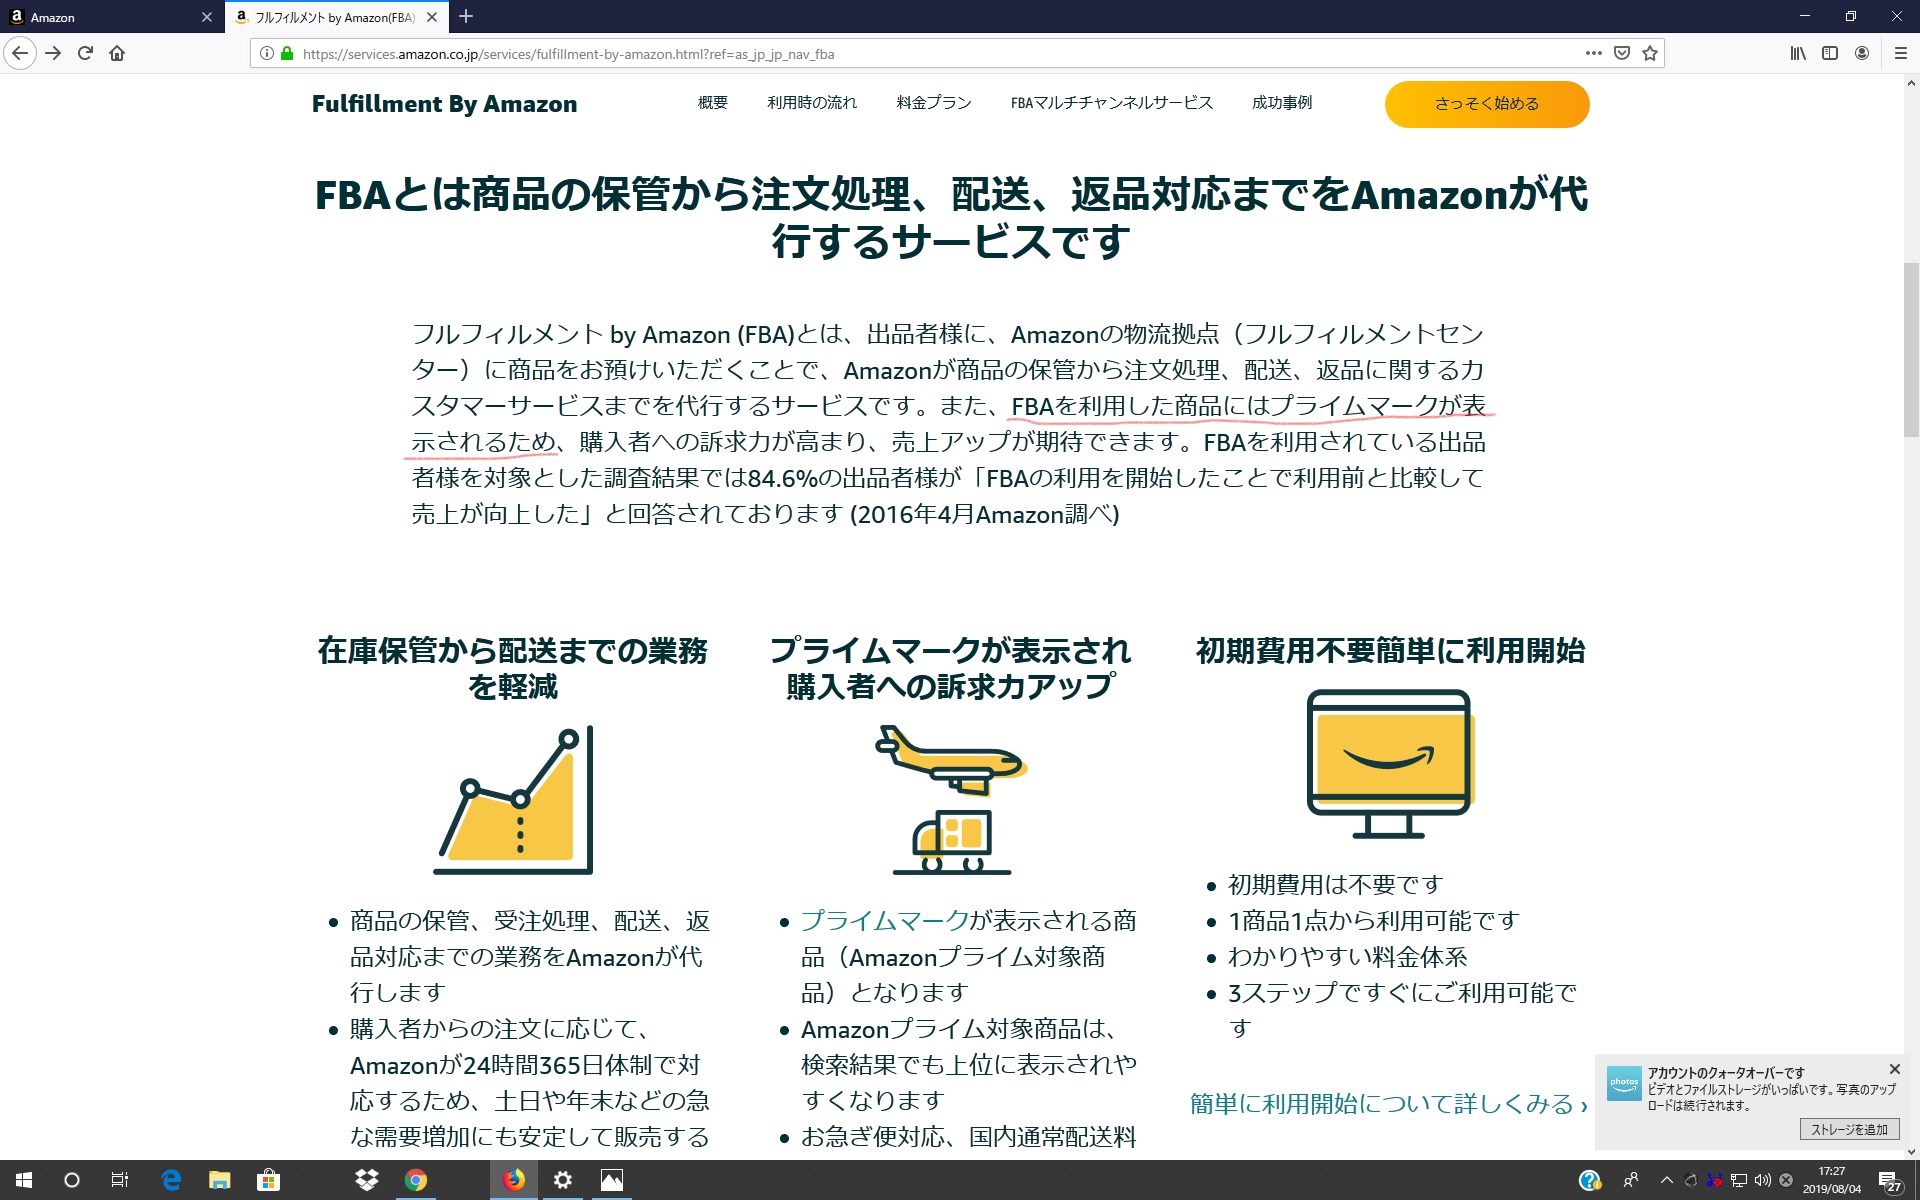This screenshot has width=1920, height=1200.
Task: Open FBAマルチチャンネルサービス navigation item
Action: tap(1111, 103)
